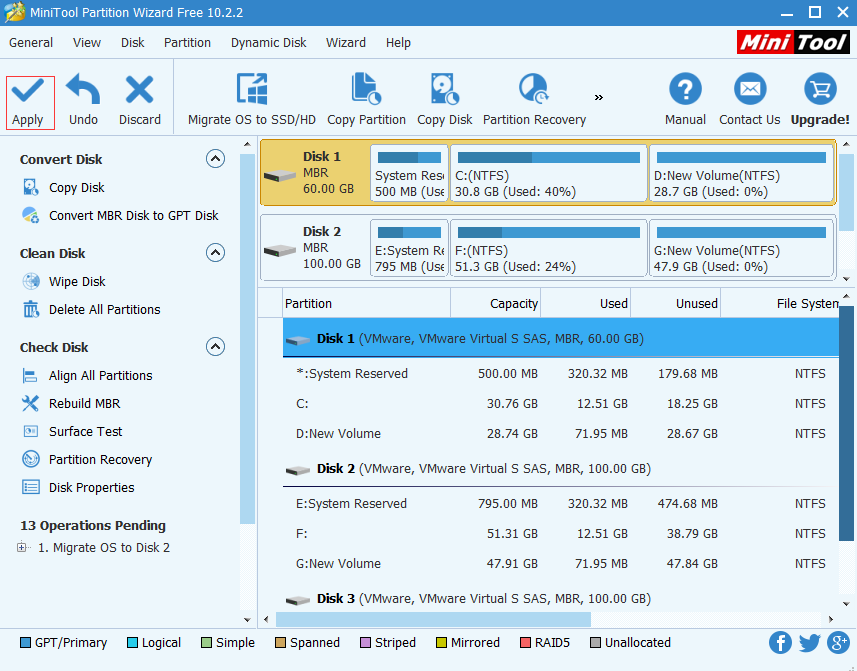857x671 pixels.
Task: Open the View menu
Action: (87, 43)
